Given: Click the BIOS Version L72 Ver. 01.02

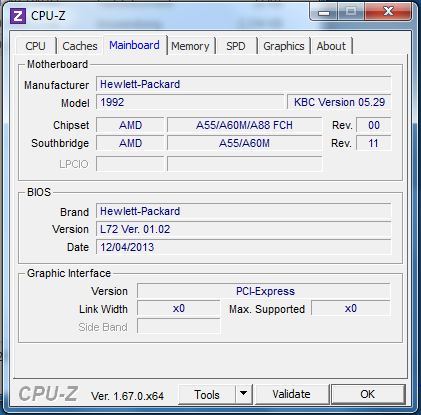Looking at the screenshot, I should point(244,229).
